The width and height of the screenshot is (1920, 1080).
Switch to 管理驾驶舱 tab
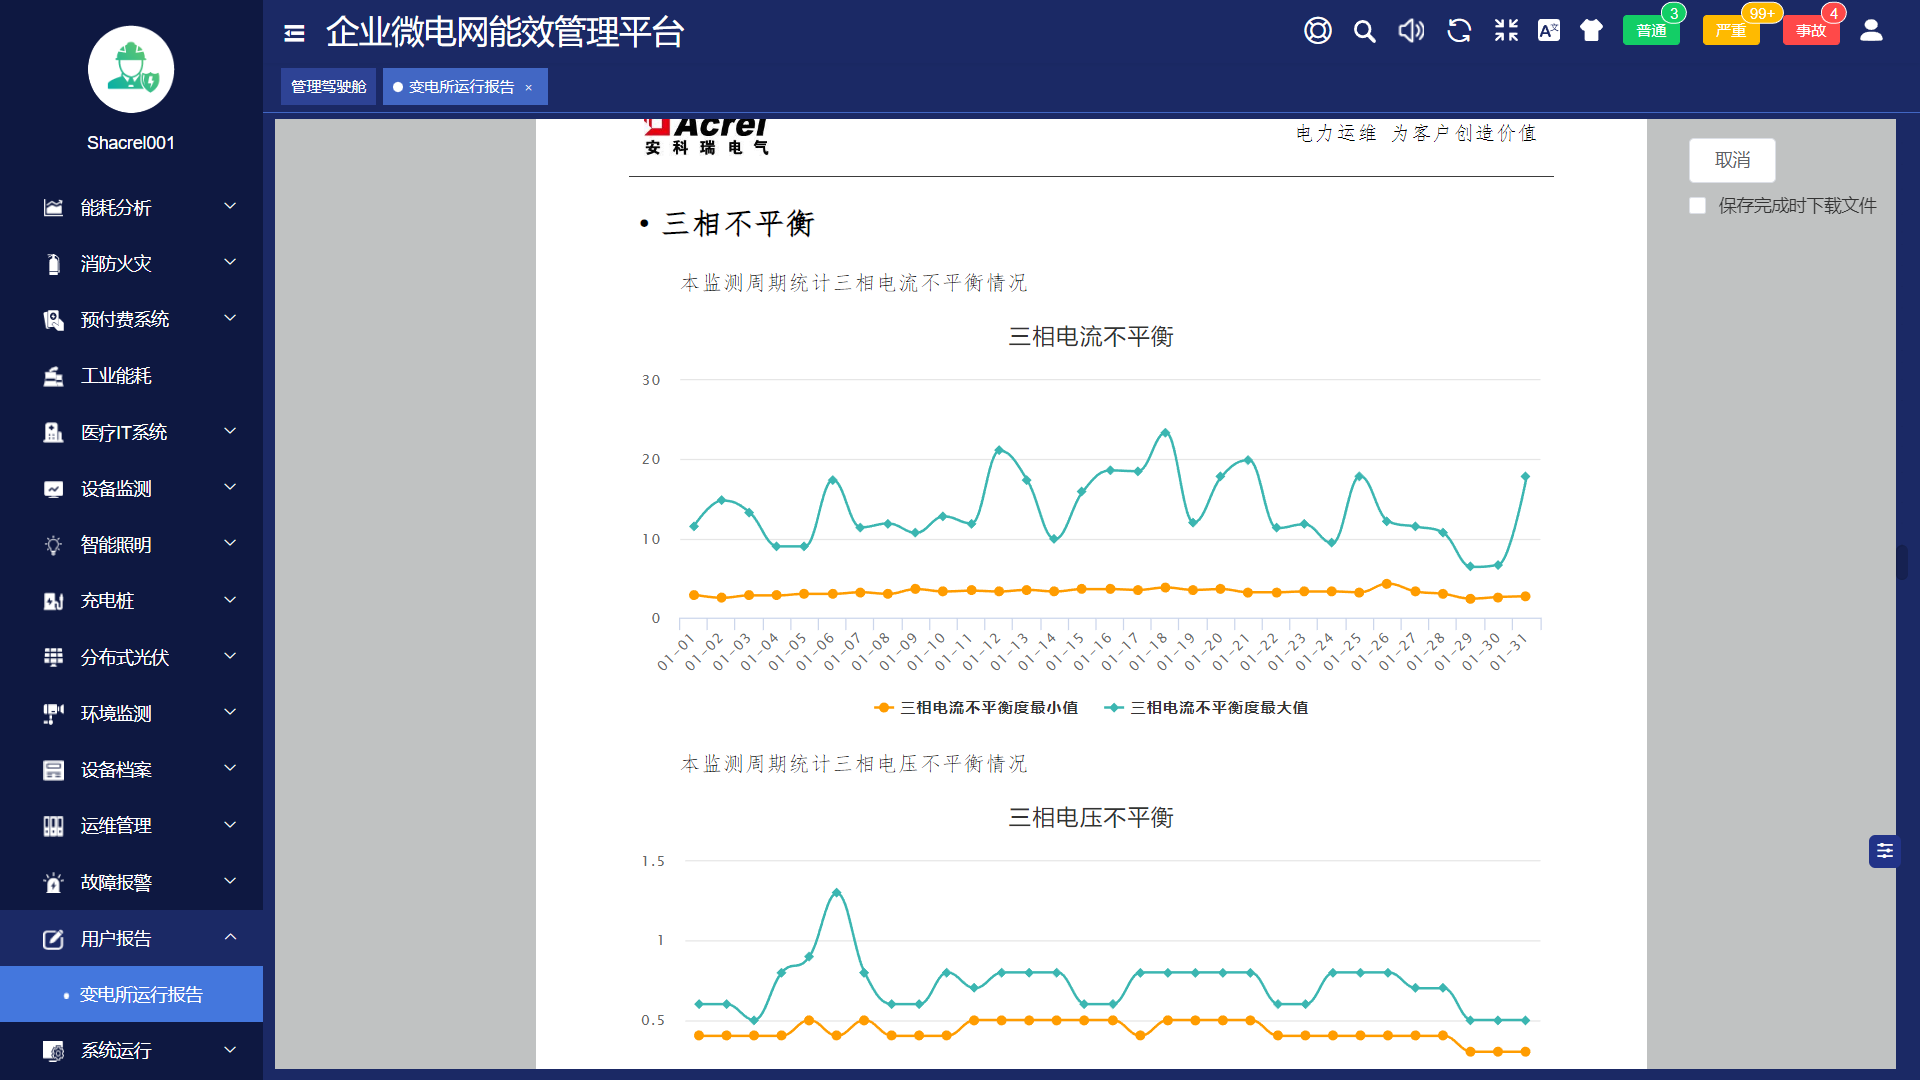coord(328,87)
